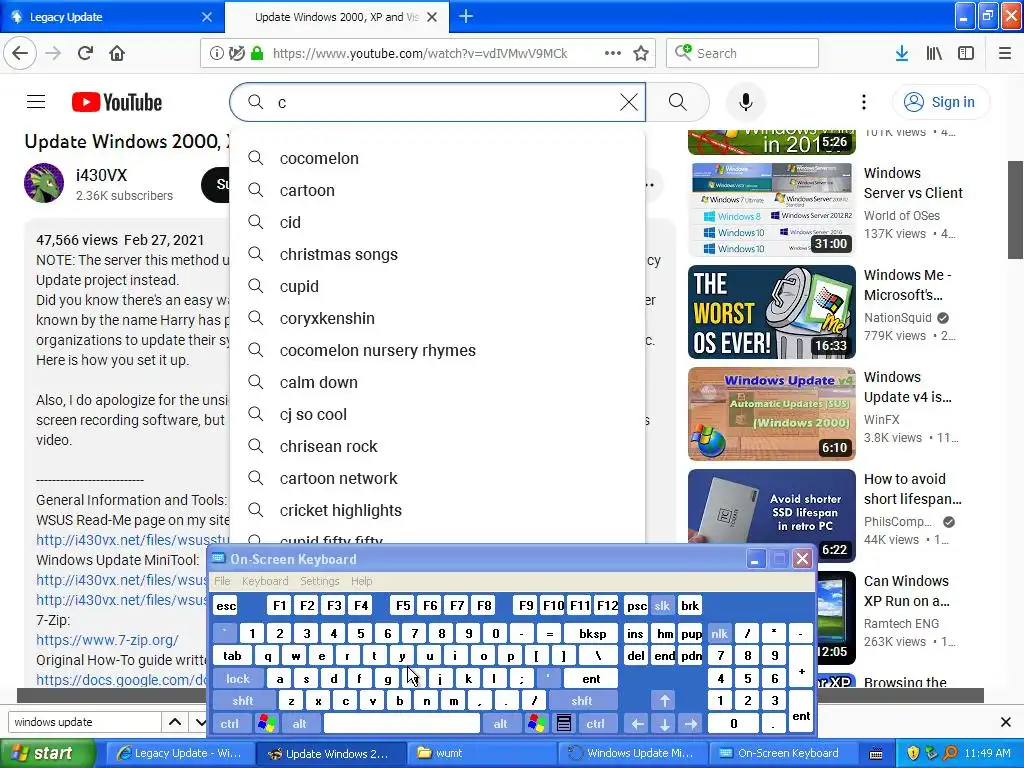The height and width of the screenshot is (768, 1024).
Task: Switch to Legacy Update - Wi... taskbar item
Action: (x=180, y=753)
